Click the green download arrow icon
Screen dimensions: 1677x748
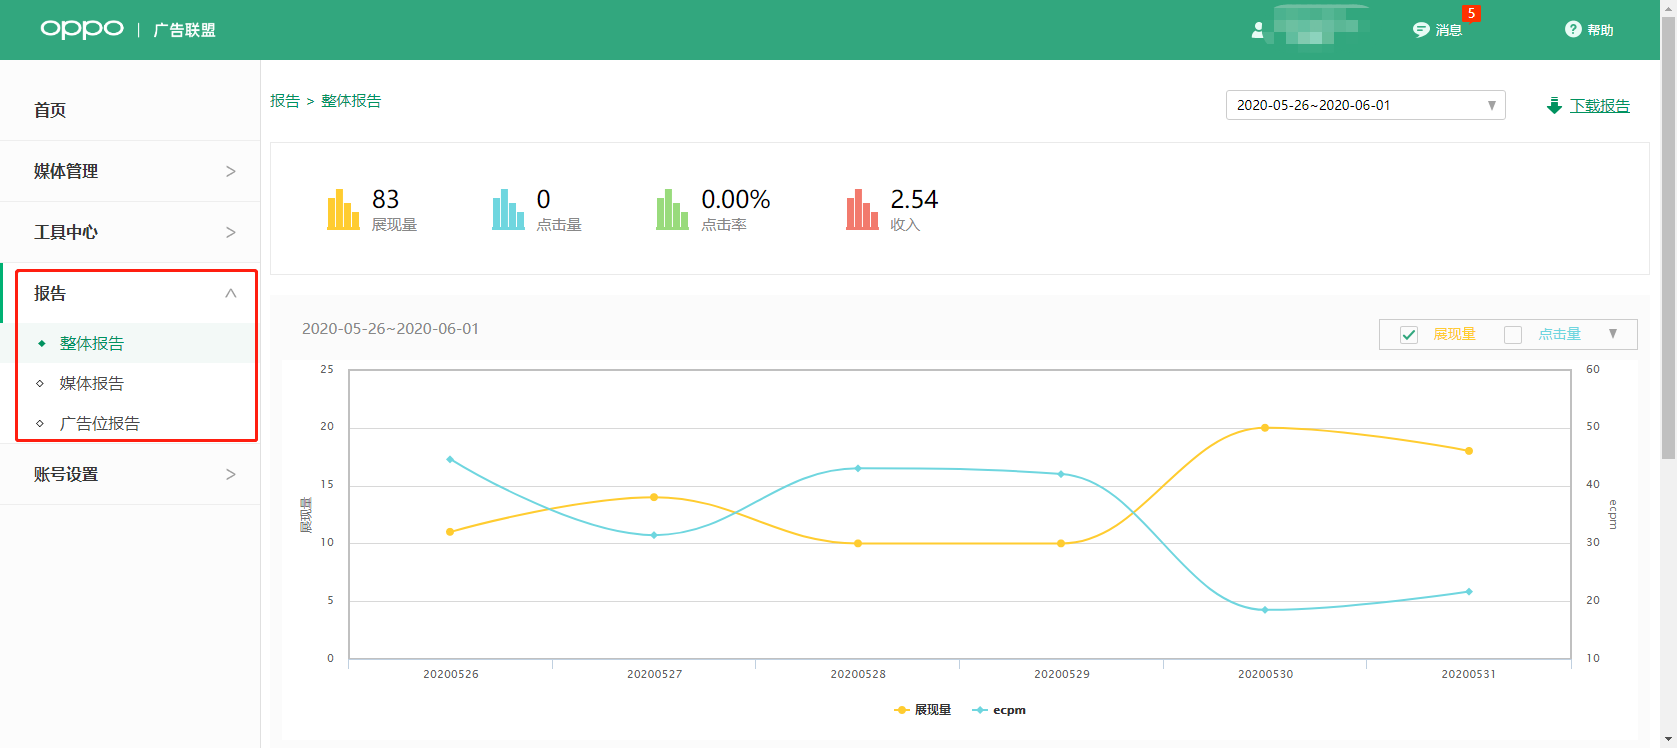pyautogui.click(x=1554, y=106)
